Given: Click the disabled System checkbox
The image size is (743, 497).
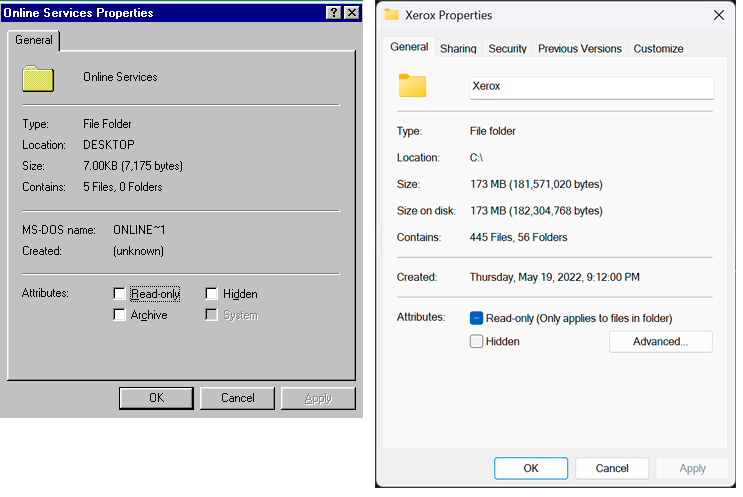Looking at the screenshot, I should [211, 315].
